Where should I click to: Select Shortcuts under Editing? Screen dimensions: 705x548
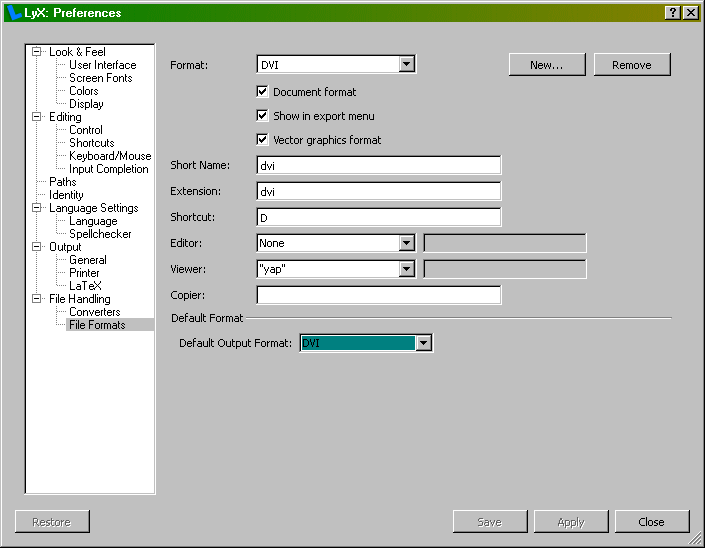(x=92, y=143)
